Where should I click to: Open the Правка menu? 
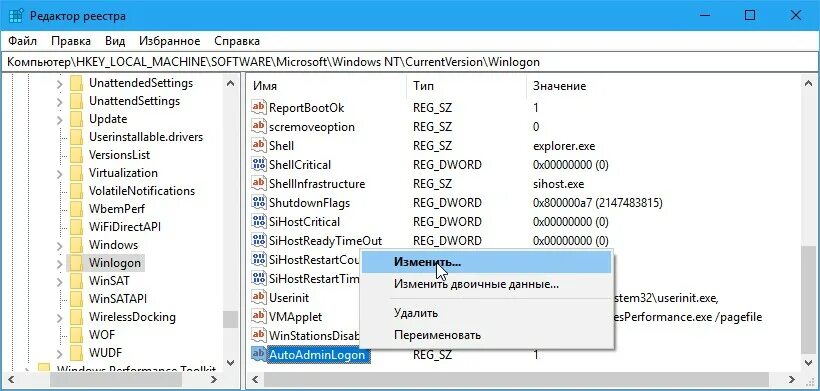click(x=71, y=41)
